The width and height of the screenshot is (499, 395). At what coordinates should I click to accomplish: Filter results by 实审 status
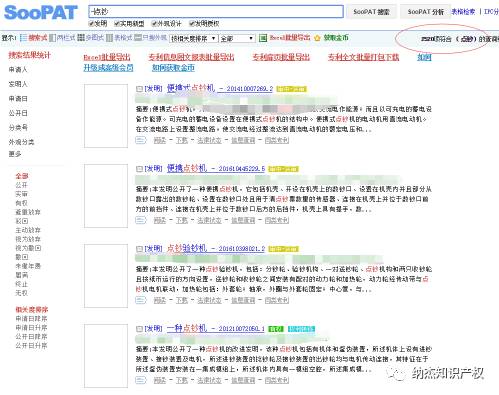tap(21, 194)
